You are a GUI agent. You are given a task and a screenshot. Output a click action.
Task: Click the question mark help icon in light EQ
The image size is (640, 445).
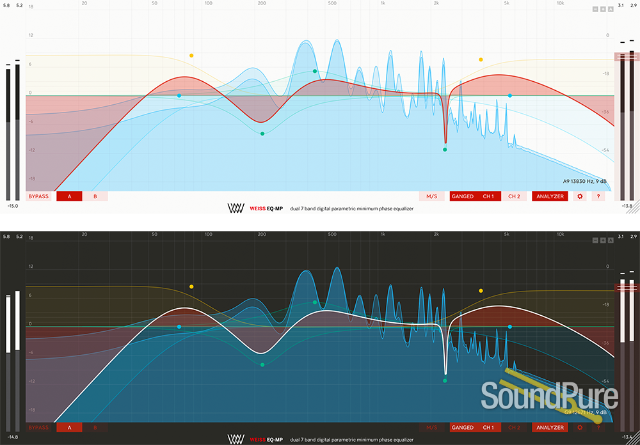coord(597,197)
